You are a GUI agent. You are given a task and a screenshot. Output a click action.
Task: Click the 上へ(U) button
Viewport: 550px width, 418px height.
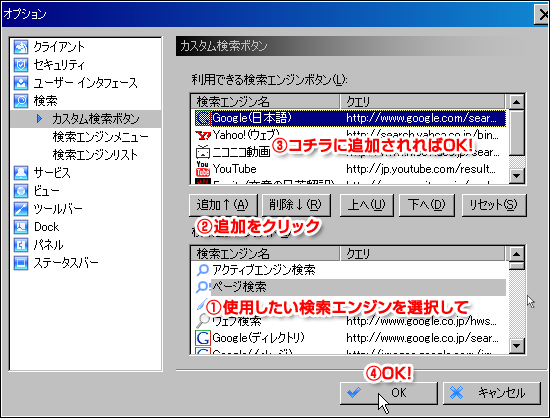[x=367, y=205]
